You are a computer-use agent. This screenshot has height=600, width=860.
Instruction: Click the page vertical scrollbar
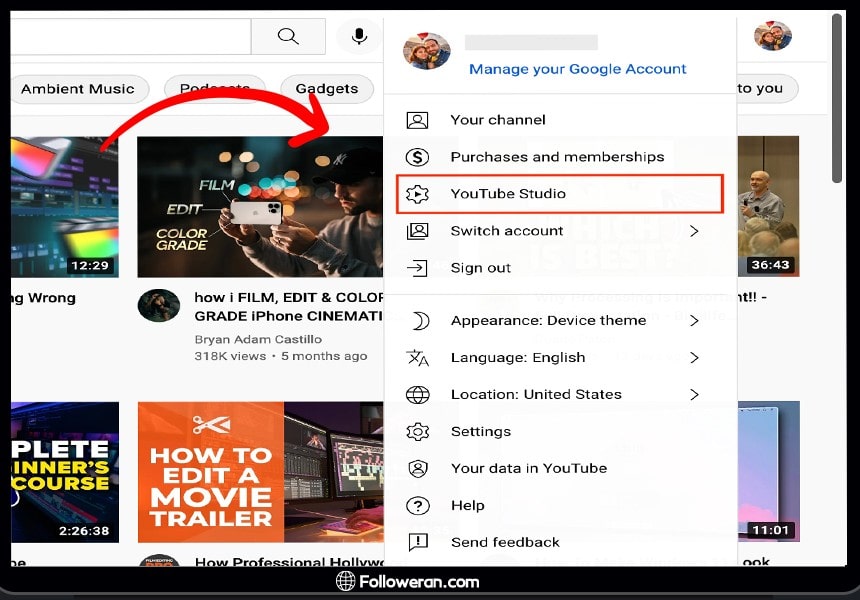[x=837, y=98]
